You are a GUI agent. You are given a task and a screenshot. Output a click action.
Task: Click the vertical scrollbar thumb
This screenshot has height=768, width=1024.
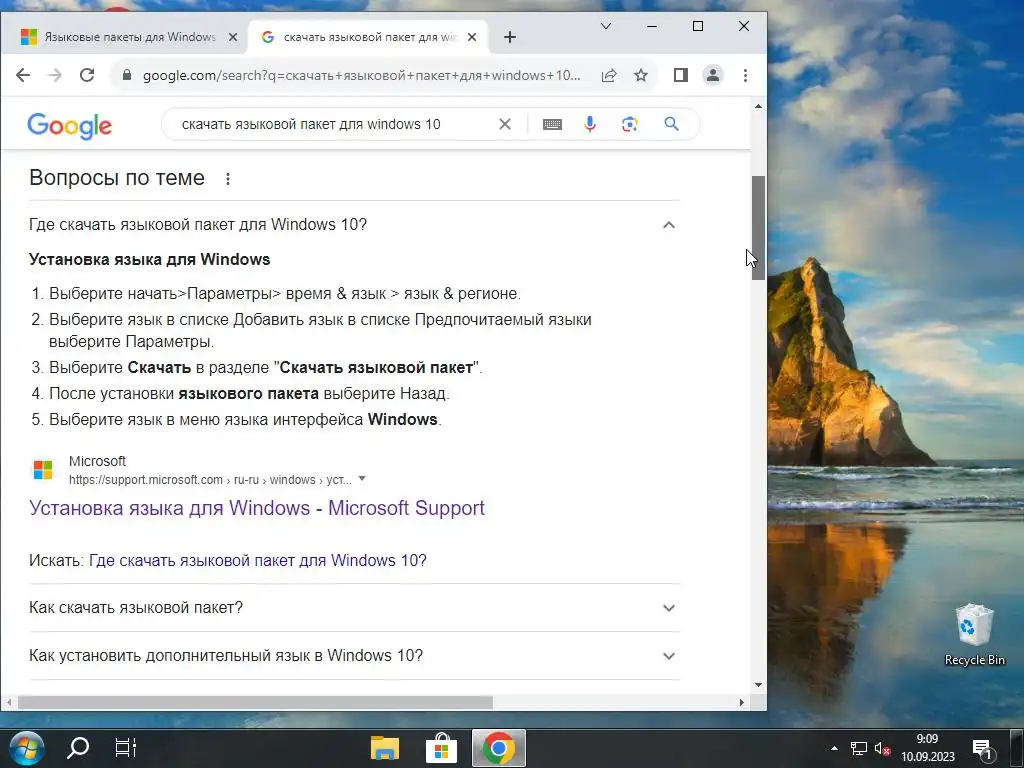758,228
